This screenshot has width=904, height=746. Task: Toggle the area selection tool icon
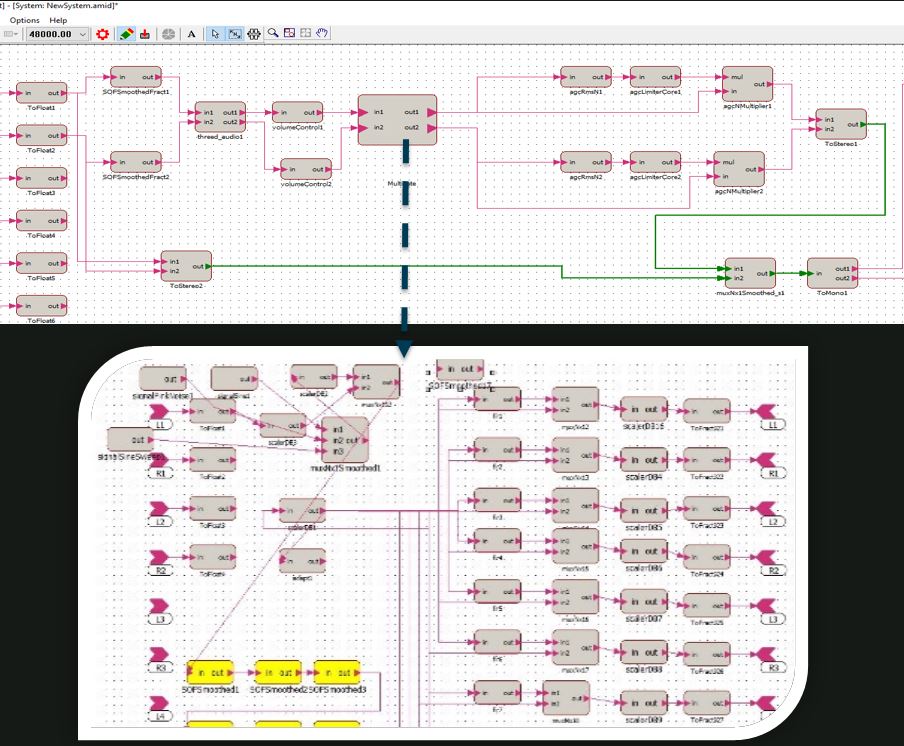tap(235, 34)
